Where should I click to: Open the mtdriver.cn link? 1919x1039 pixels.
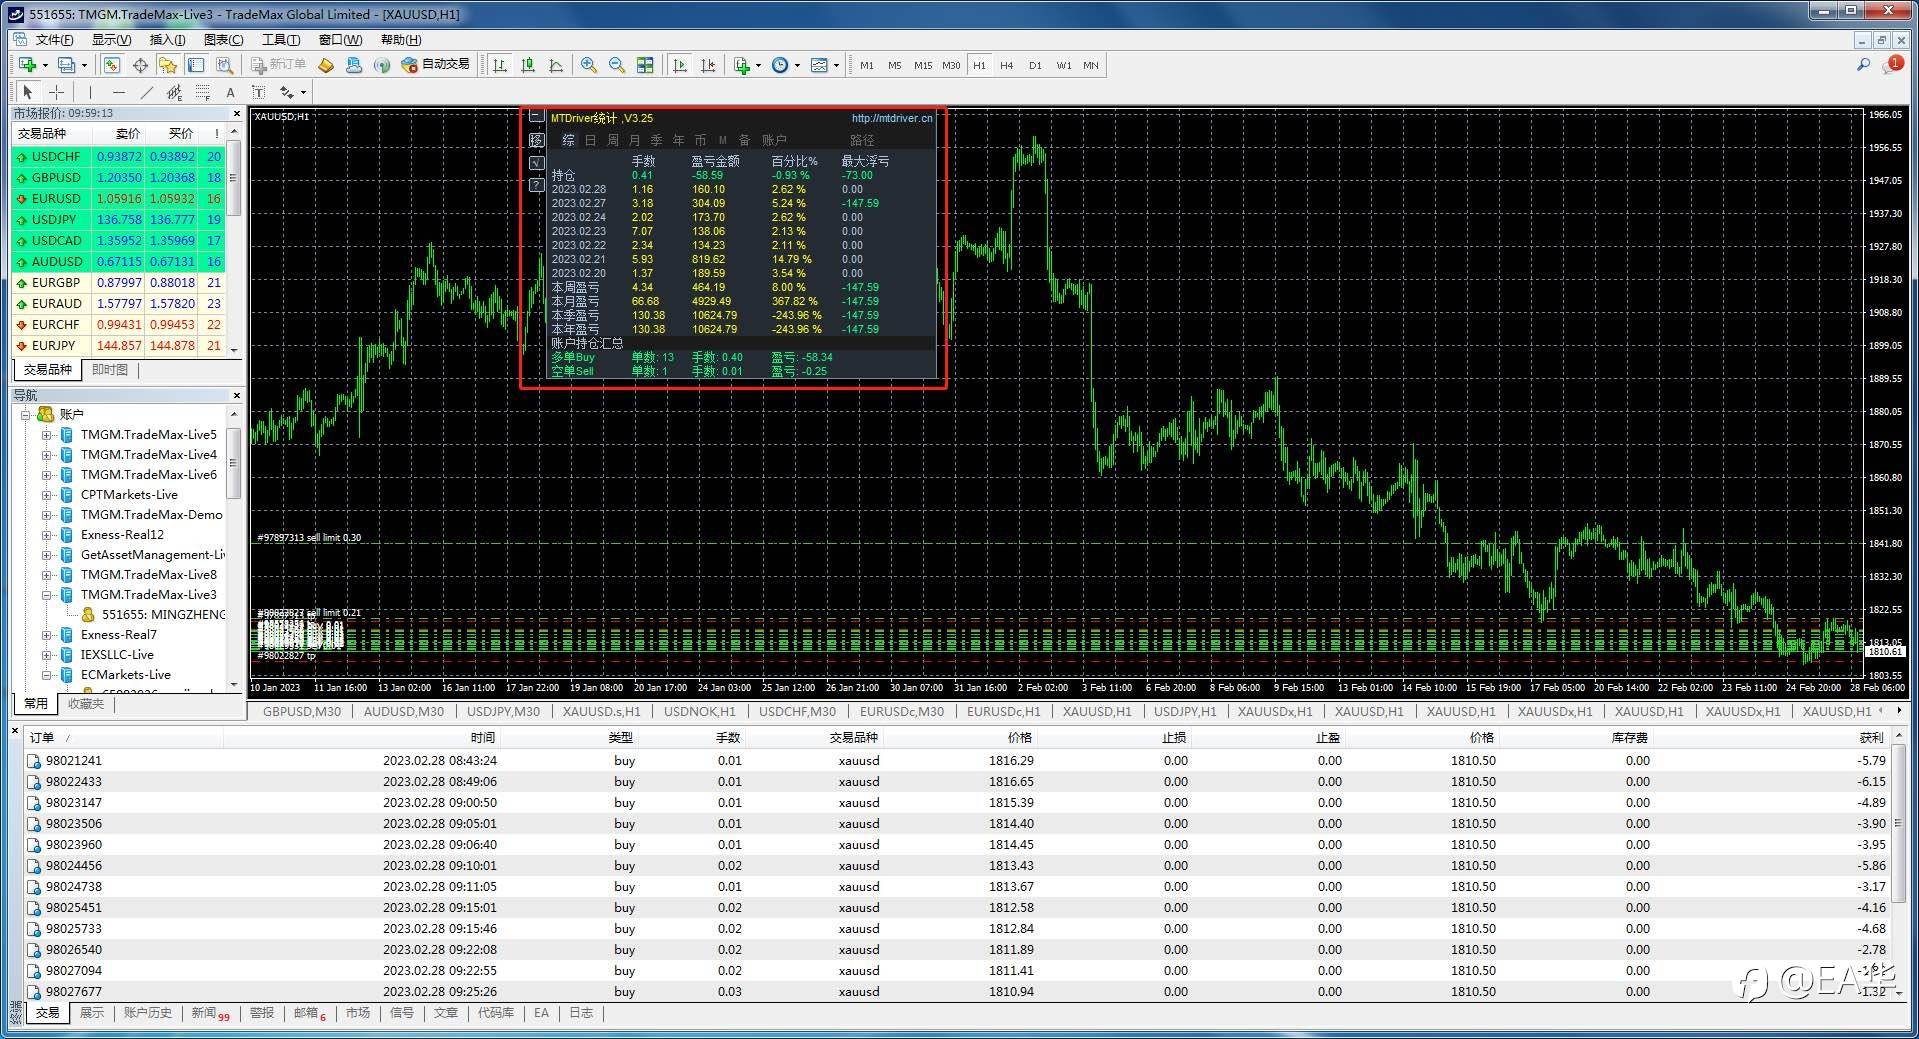coord(891,118)
